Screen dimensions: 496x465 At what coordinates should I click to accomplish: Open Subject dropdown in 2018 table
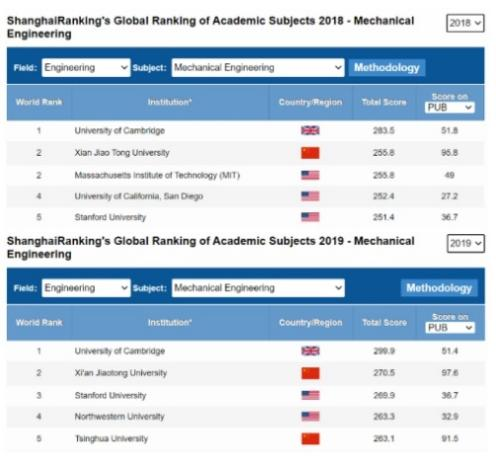258,68
